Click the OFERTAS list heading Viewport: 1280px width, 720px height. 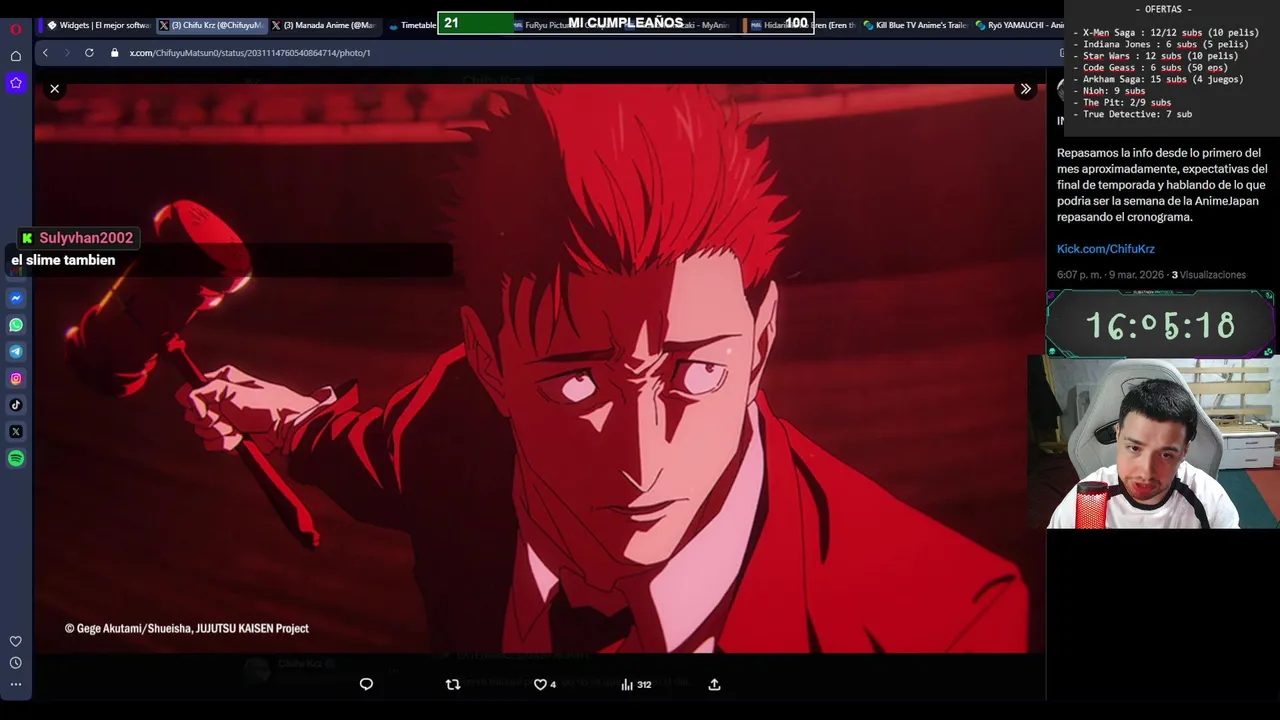tap(1163, 9)
